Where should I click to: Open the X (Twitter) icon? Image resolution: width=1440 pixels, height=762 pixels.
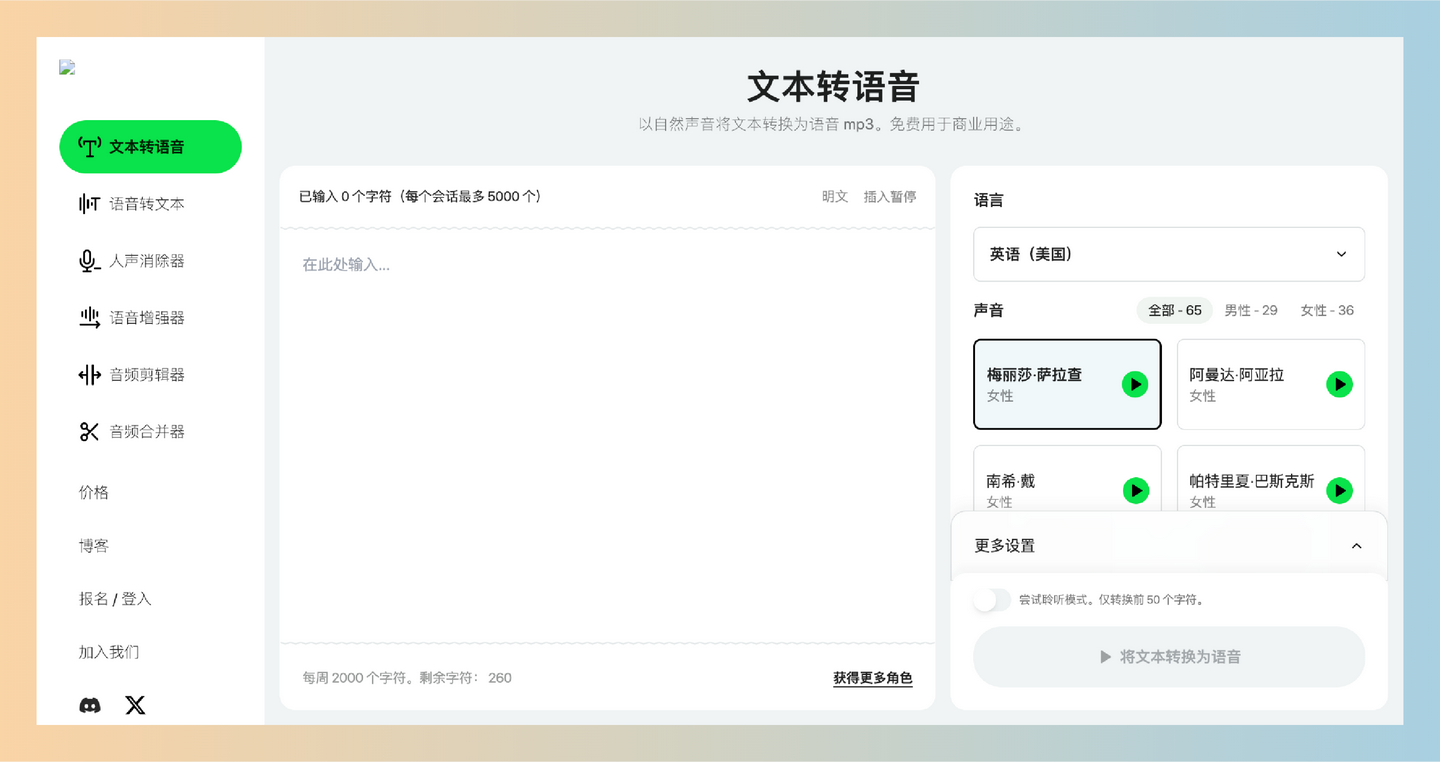(x=134, y=705)
